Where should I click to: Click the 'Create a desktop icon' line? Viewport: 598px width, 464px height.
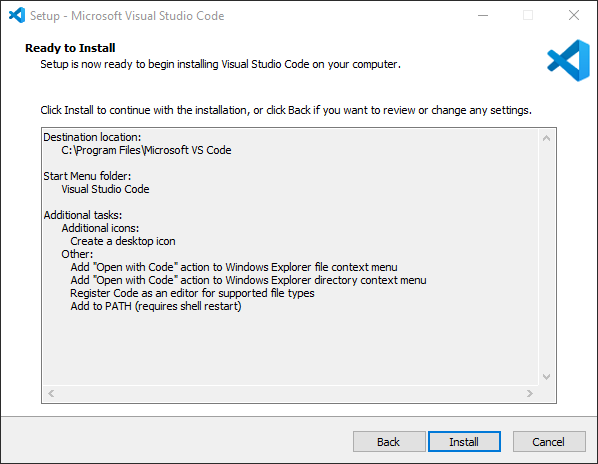coord(123,241)
